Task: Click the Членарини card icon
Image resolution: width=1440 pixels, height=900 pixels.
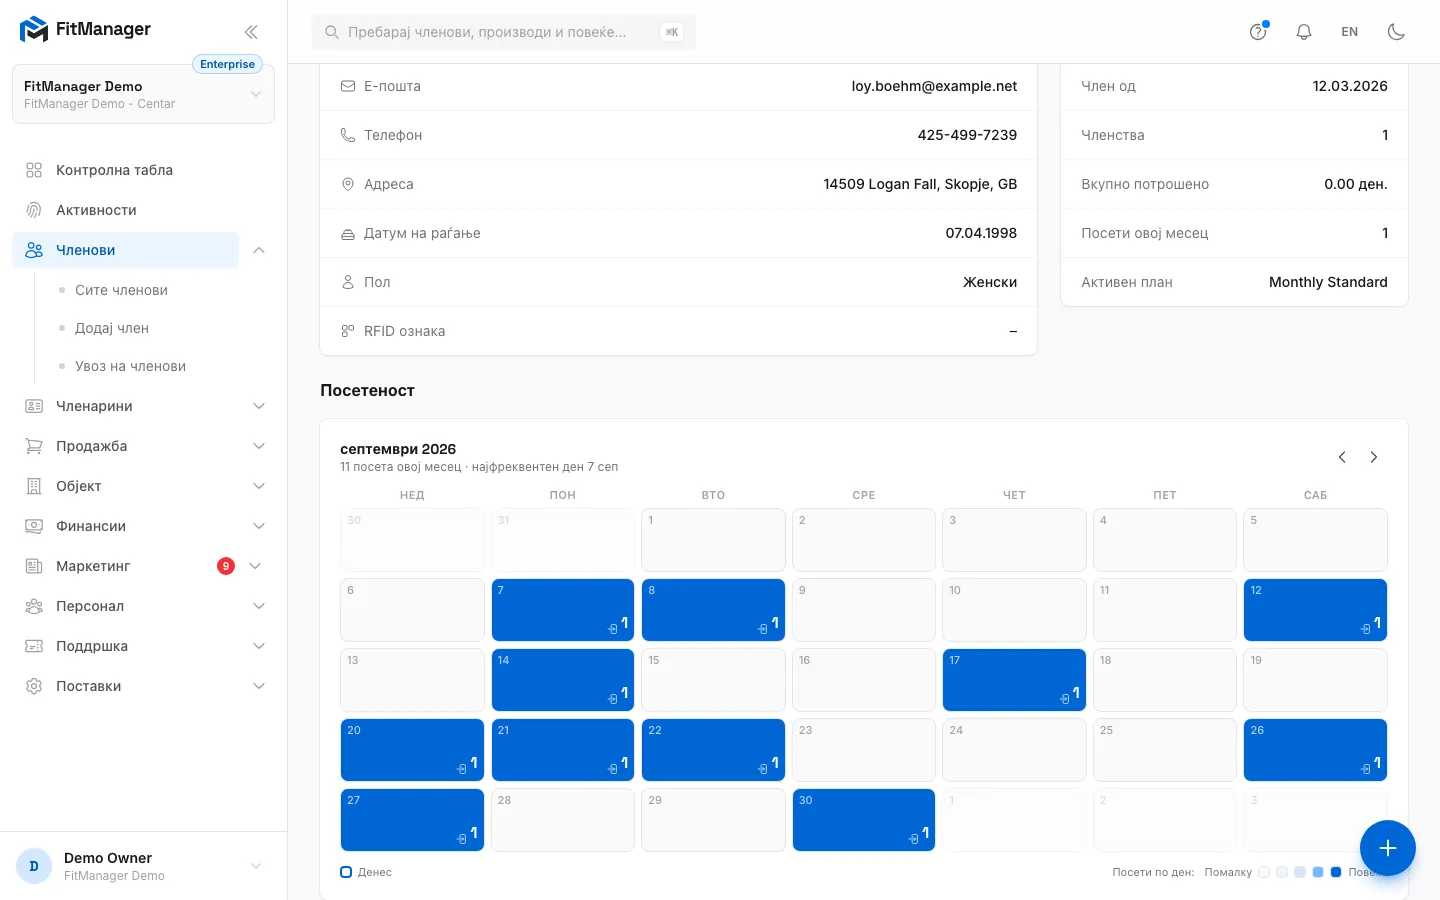Action: pos(34,406)
